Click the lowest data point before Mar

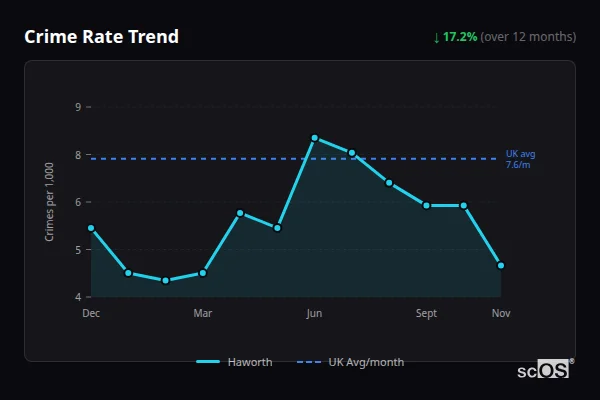[x=166, y=281]
